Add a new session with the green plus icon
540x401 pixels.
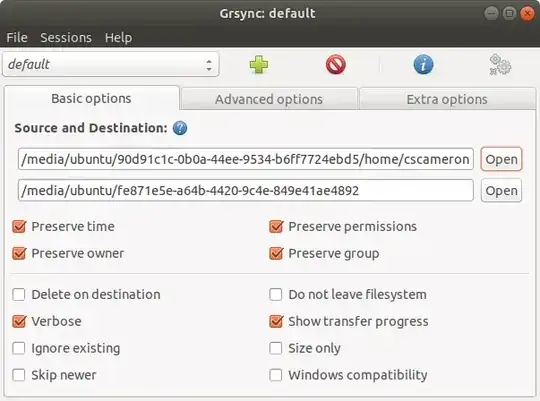(259, 65)
